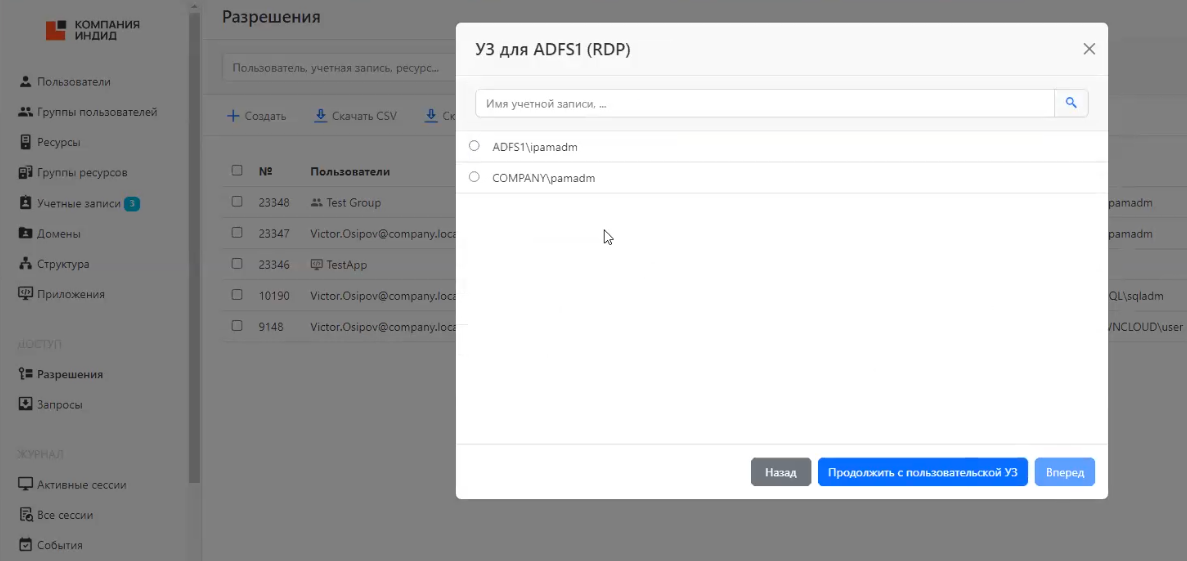The width and height of the screenshot is (1187, 561).
Task: Close the УЗ для ADFS1 dialog
Action: (1089, 49)
